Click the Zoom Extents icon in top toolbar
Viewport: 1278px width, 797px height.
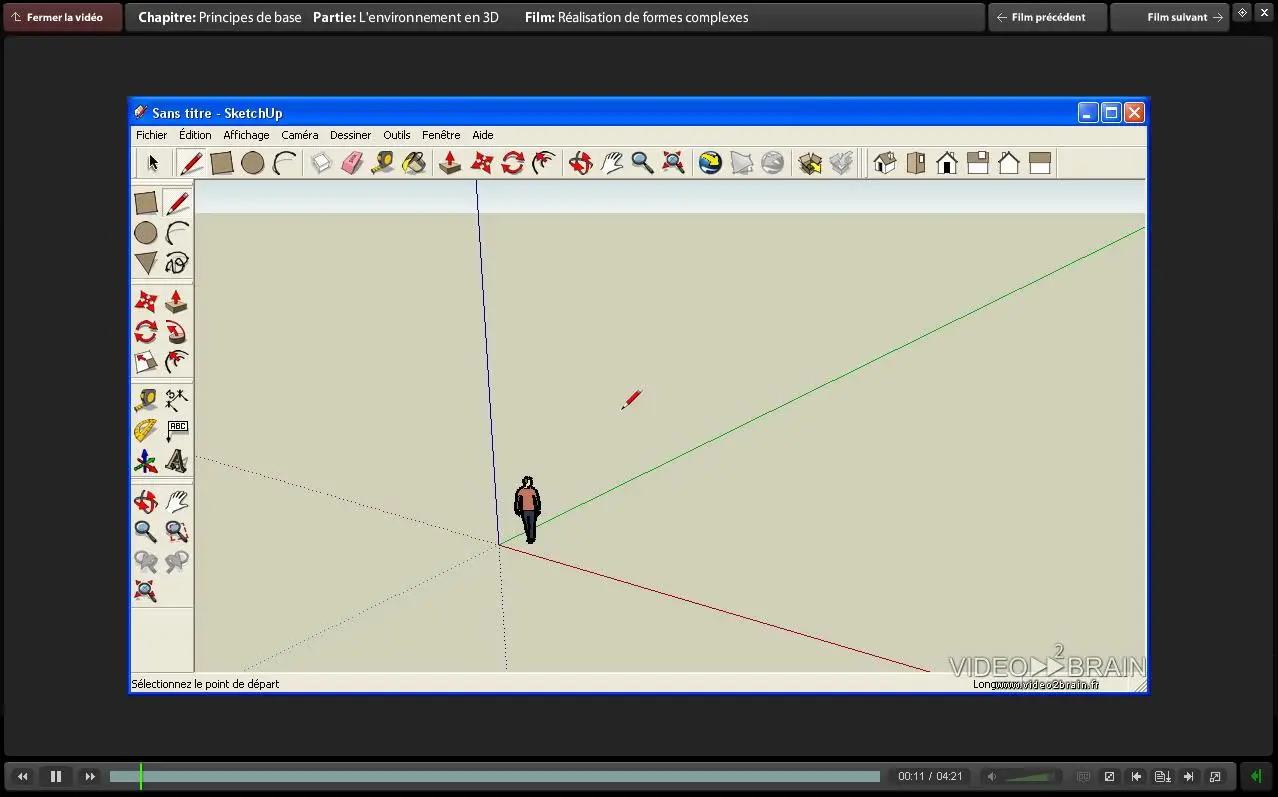point(673,163)
